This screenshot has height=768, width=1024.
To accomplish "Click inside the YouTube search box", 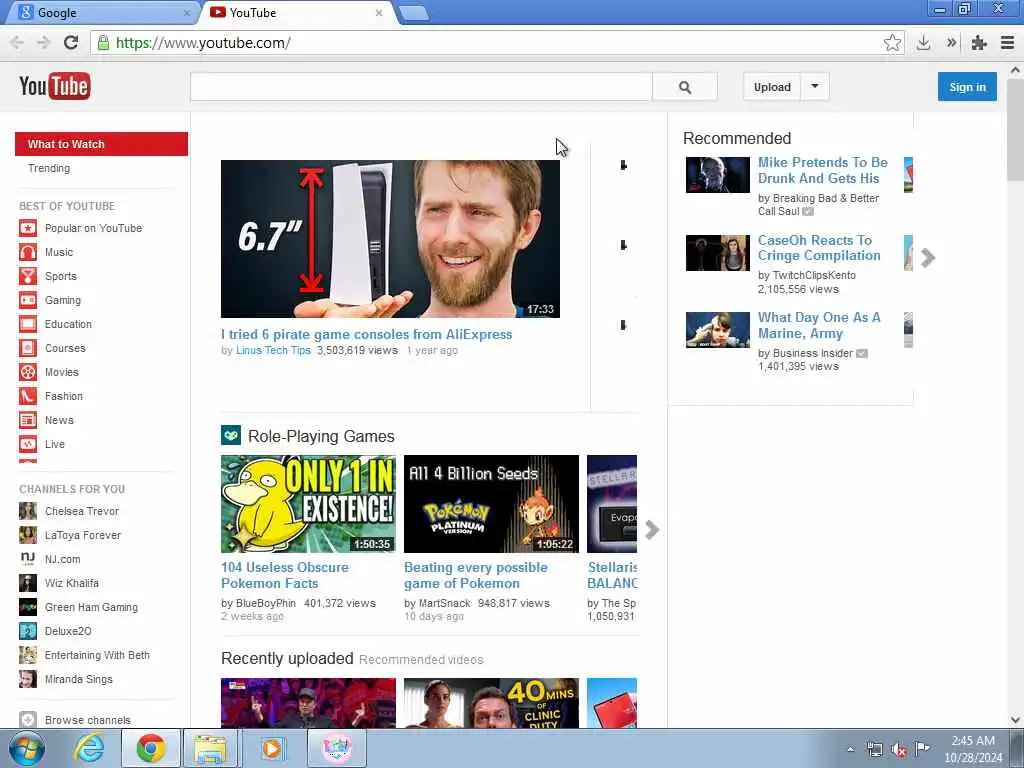I will click(x=421, y=87).
